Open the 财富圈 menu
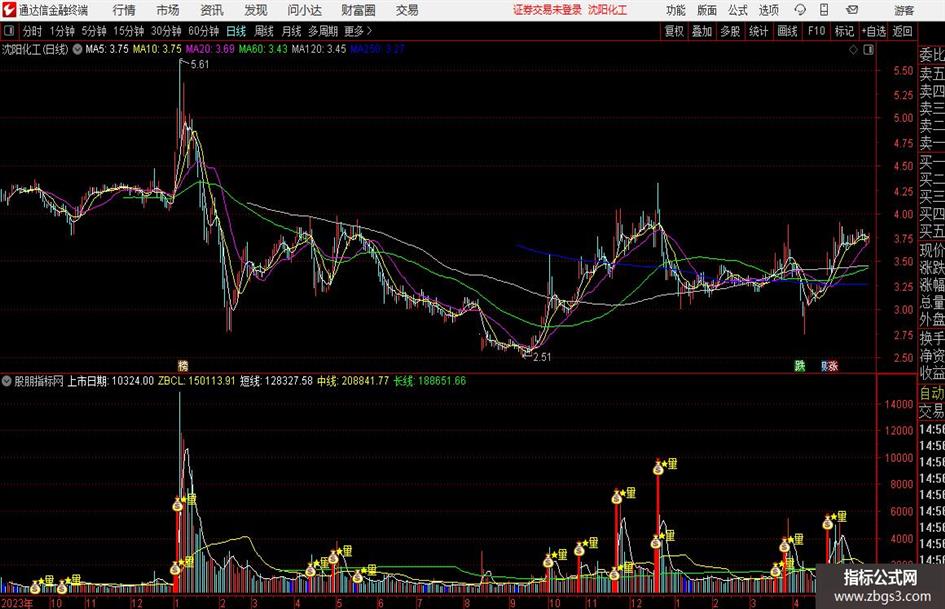The height and width of the screenshot is (609, 945). (x=358, y=10)
